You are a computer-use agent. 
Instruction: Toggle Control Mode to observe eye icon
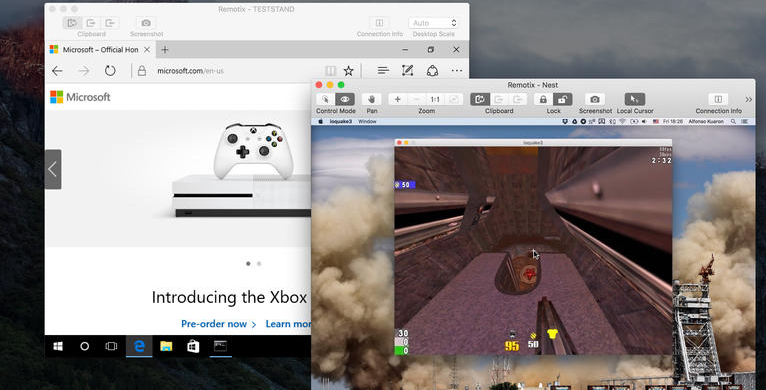pyautogui.click(x=345, y=100)
